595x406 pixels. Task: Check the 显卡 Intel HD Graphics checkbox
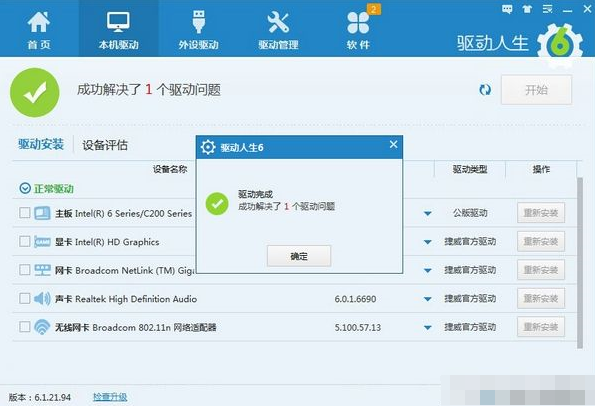tap(25, 241)
